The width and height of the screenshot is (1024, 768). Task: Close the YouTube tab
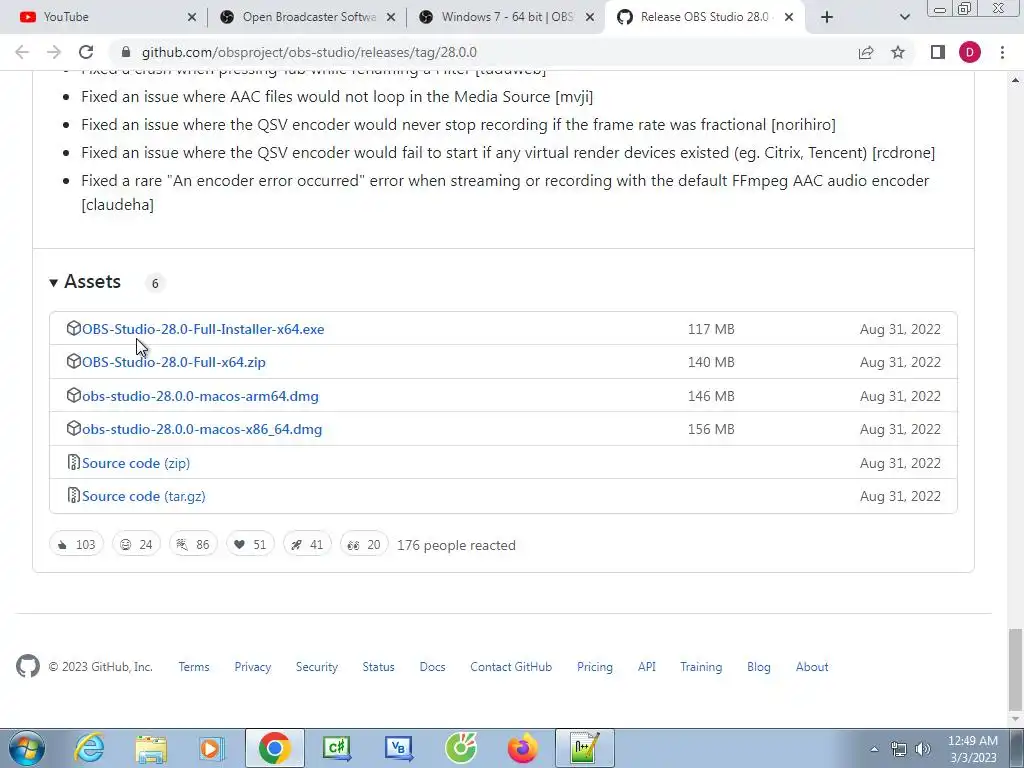pos(191,17)
